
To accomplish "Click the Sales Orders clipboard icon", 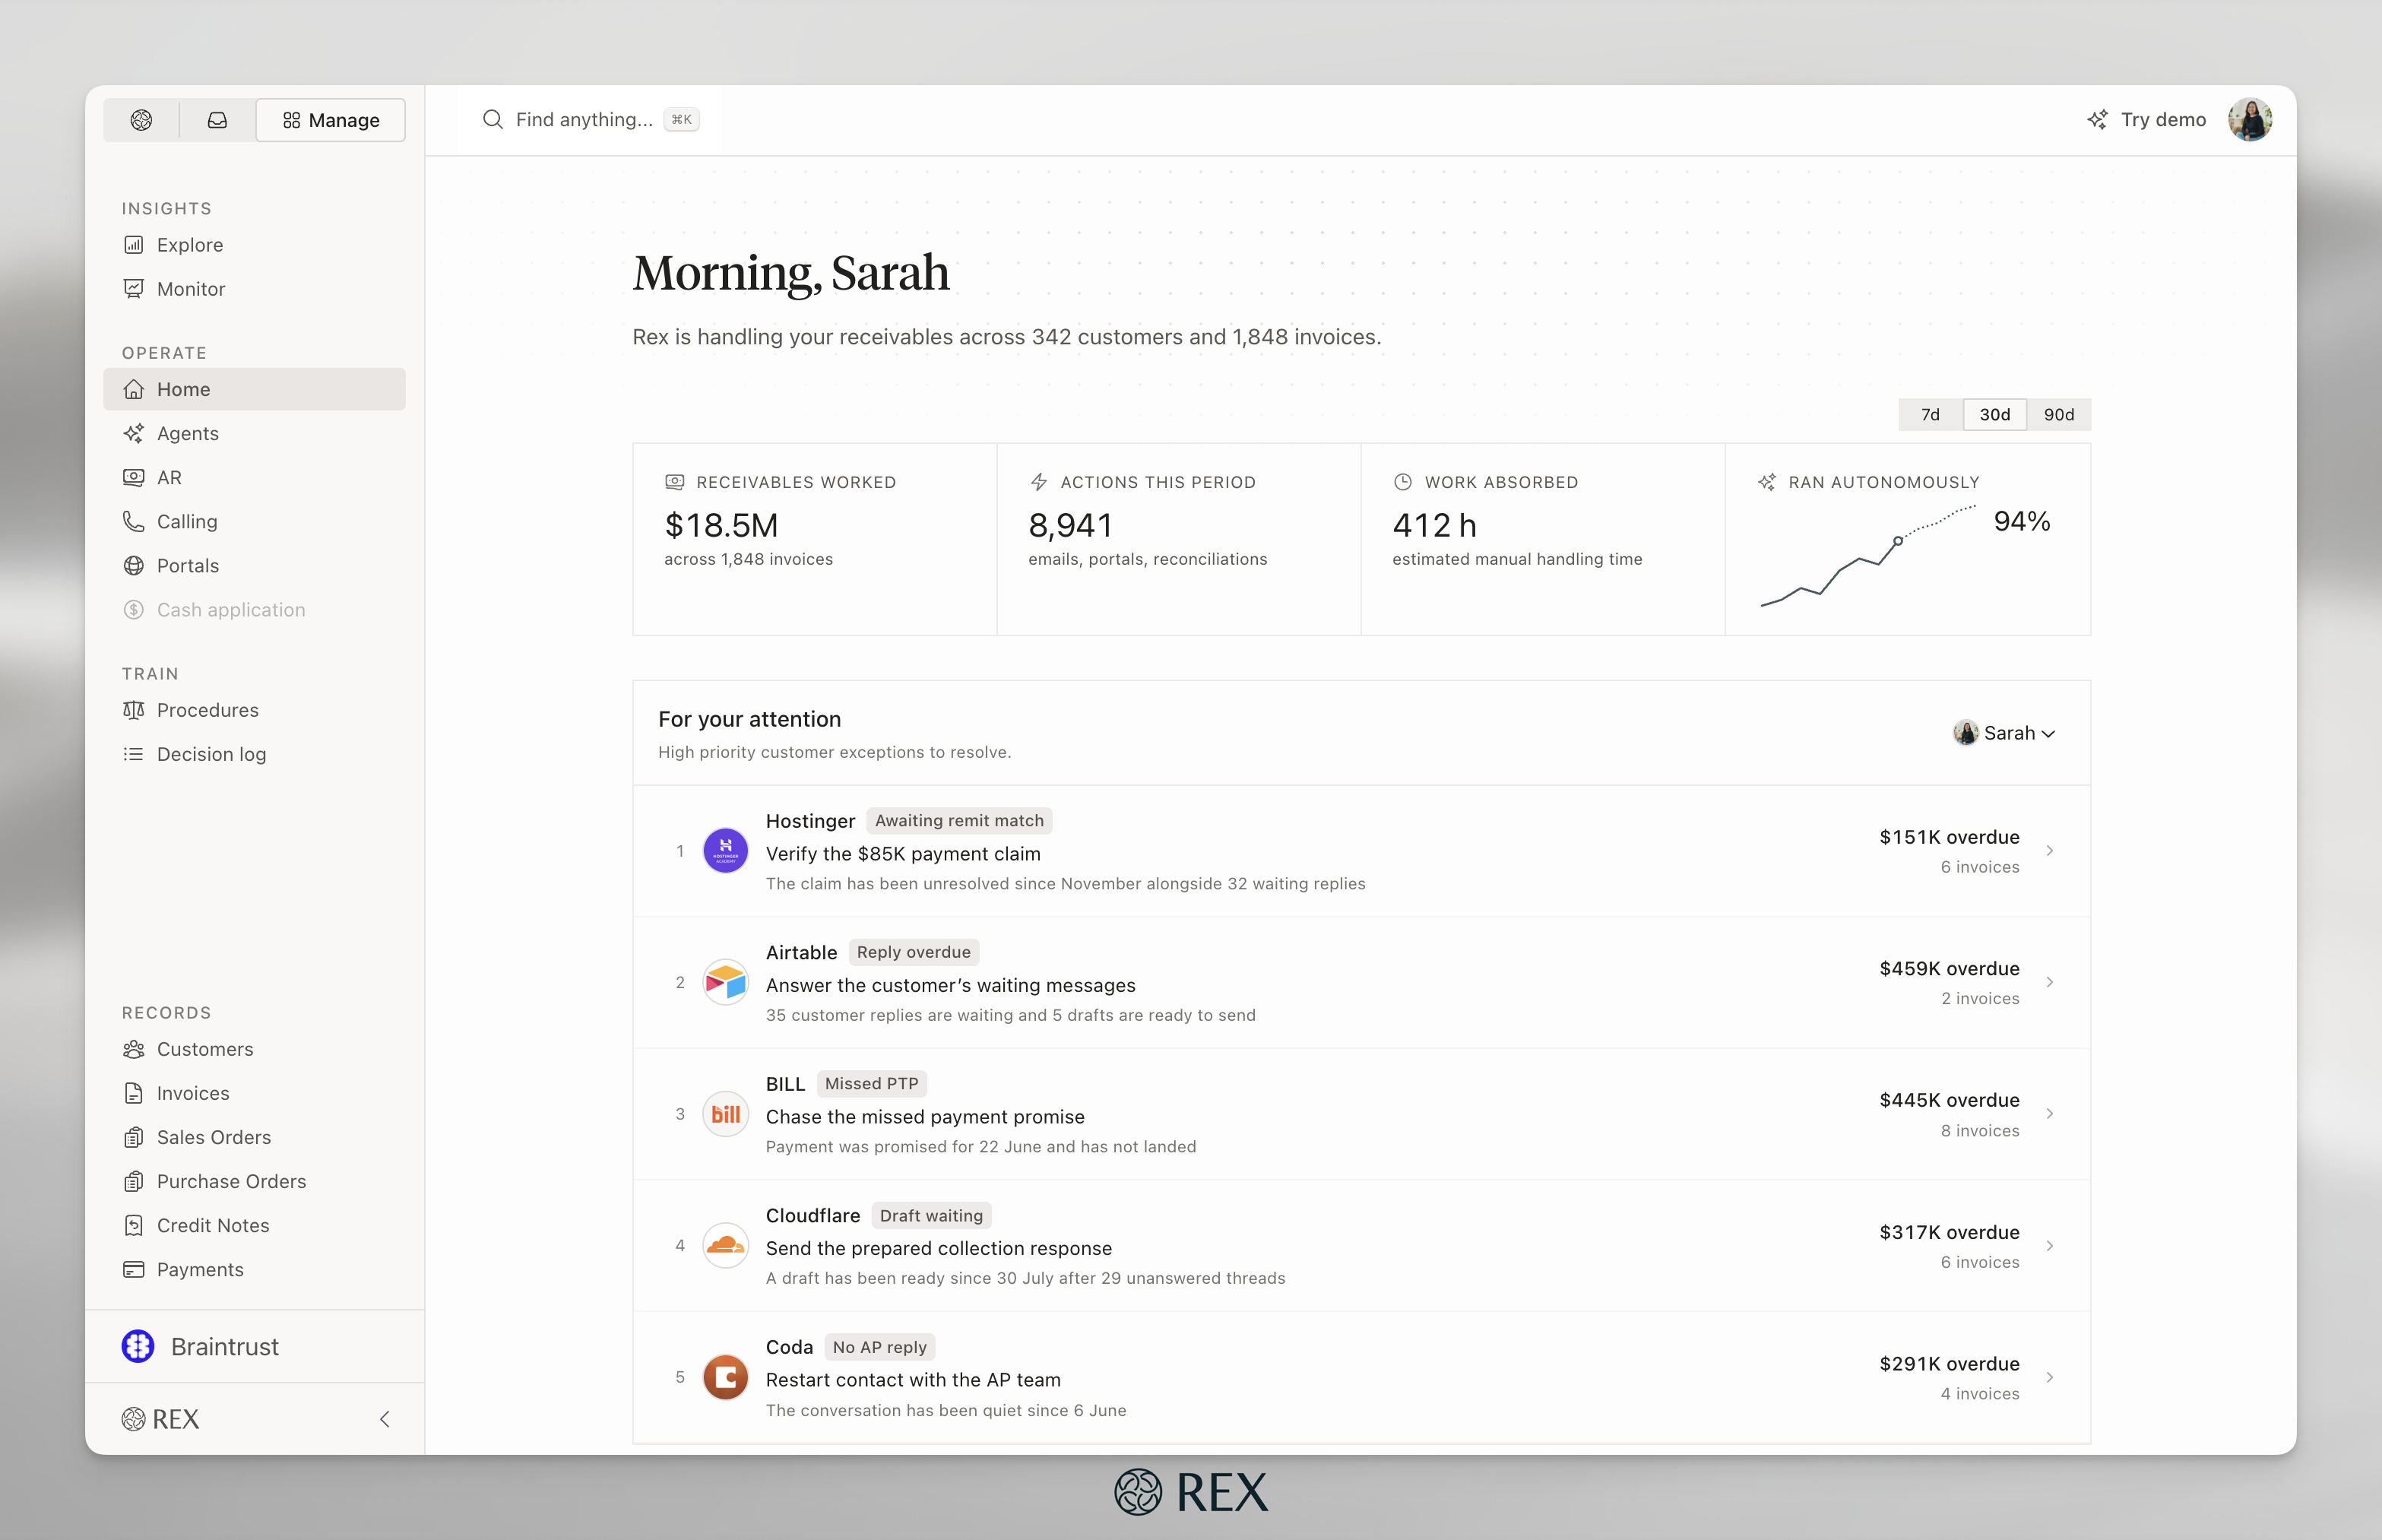I will click(x=134, y=1137).
